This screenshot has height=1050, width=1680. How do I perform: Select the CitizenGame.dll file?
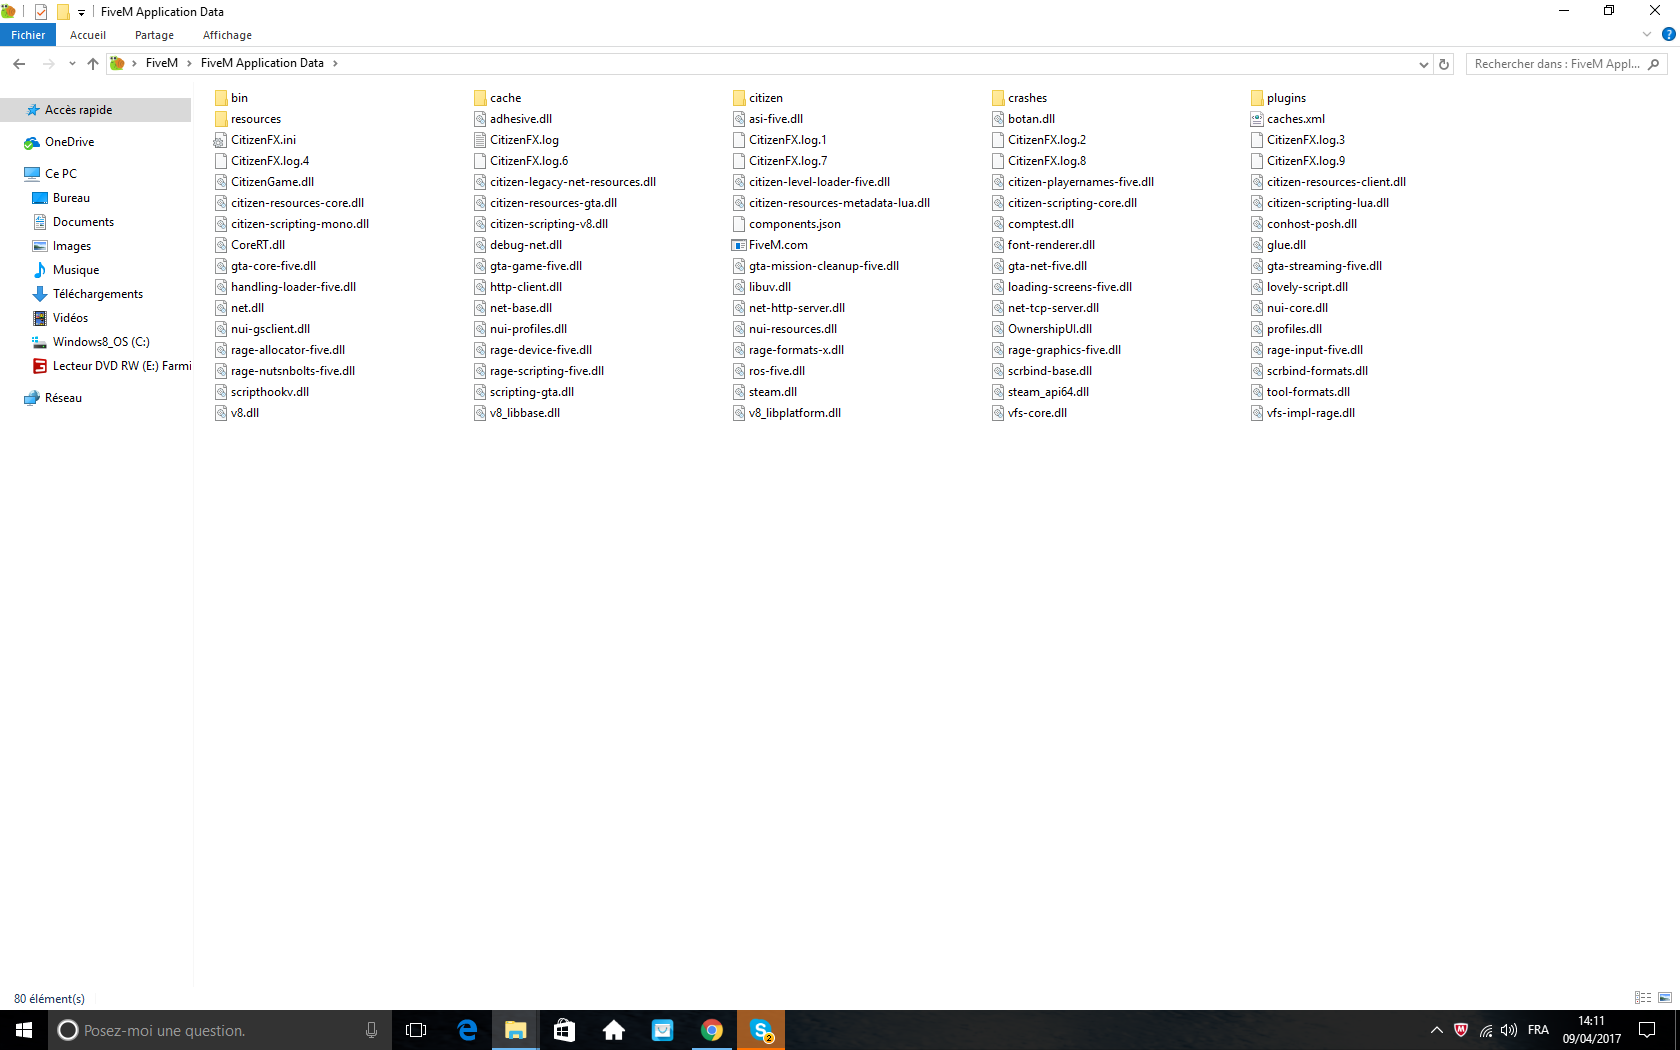(x=264, y=182)
